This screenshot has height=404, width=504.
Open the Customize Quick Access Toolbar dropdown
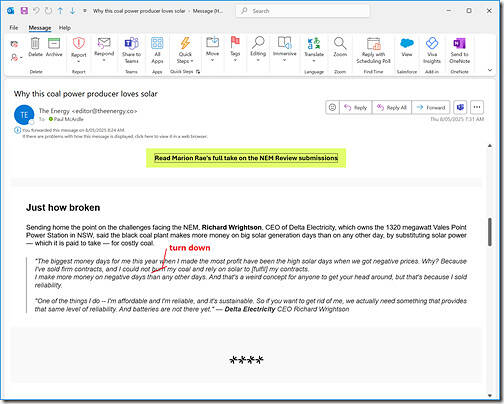pyautogui.click(x=85, y=11)
